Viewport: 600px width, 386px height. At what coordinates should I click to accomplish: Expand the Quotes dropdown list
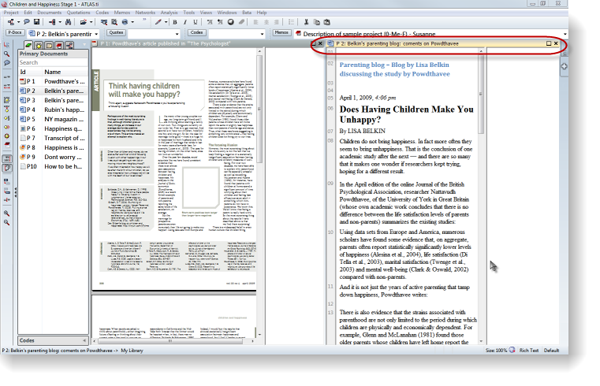(177, 34)
